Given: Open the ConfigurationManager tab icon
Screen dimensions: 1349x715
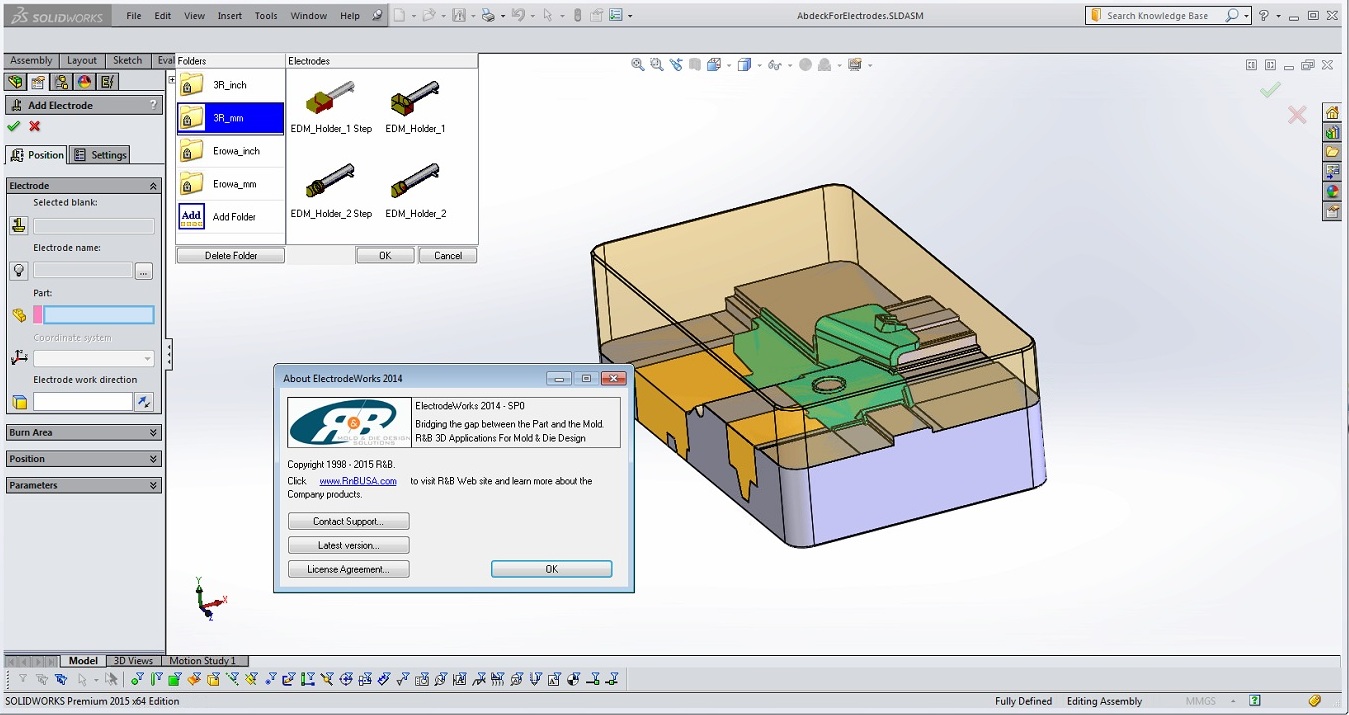Looking at the screenshot, I should click(x=61, y=82).
